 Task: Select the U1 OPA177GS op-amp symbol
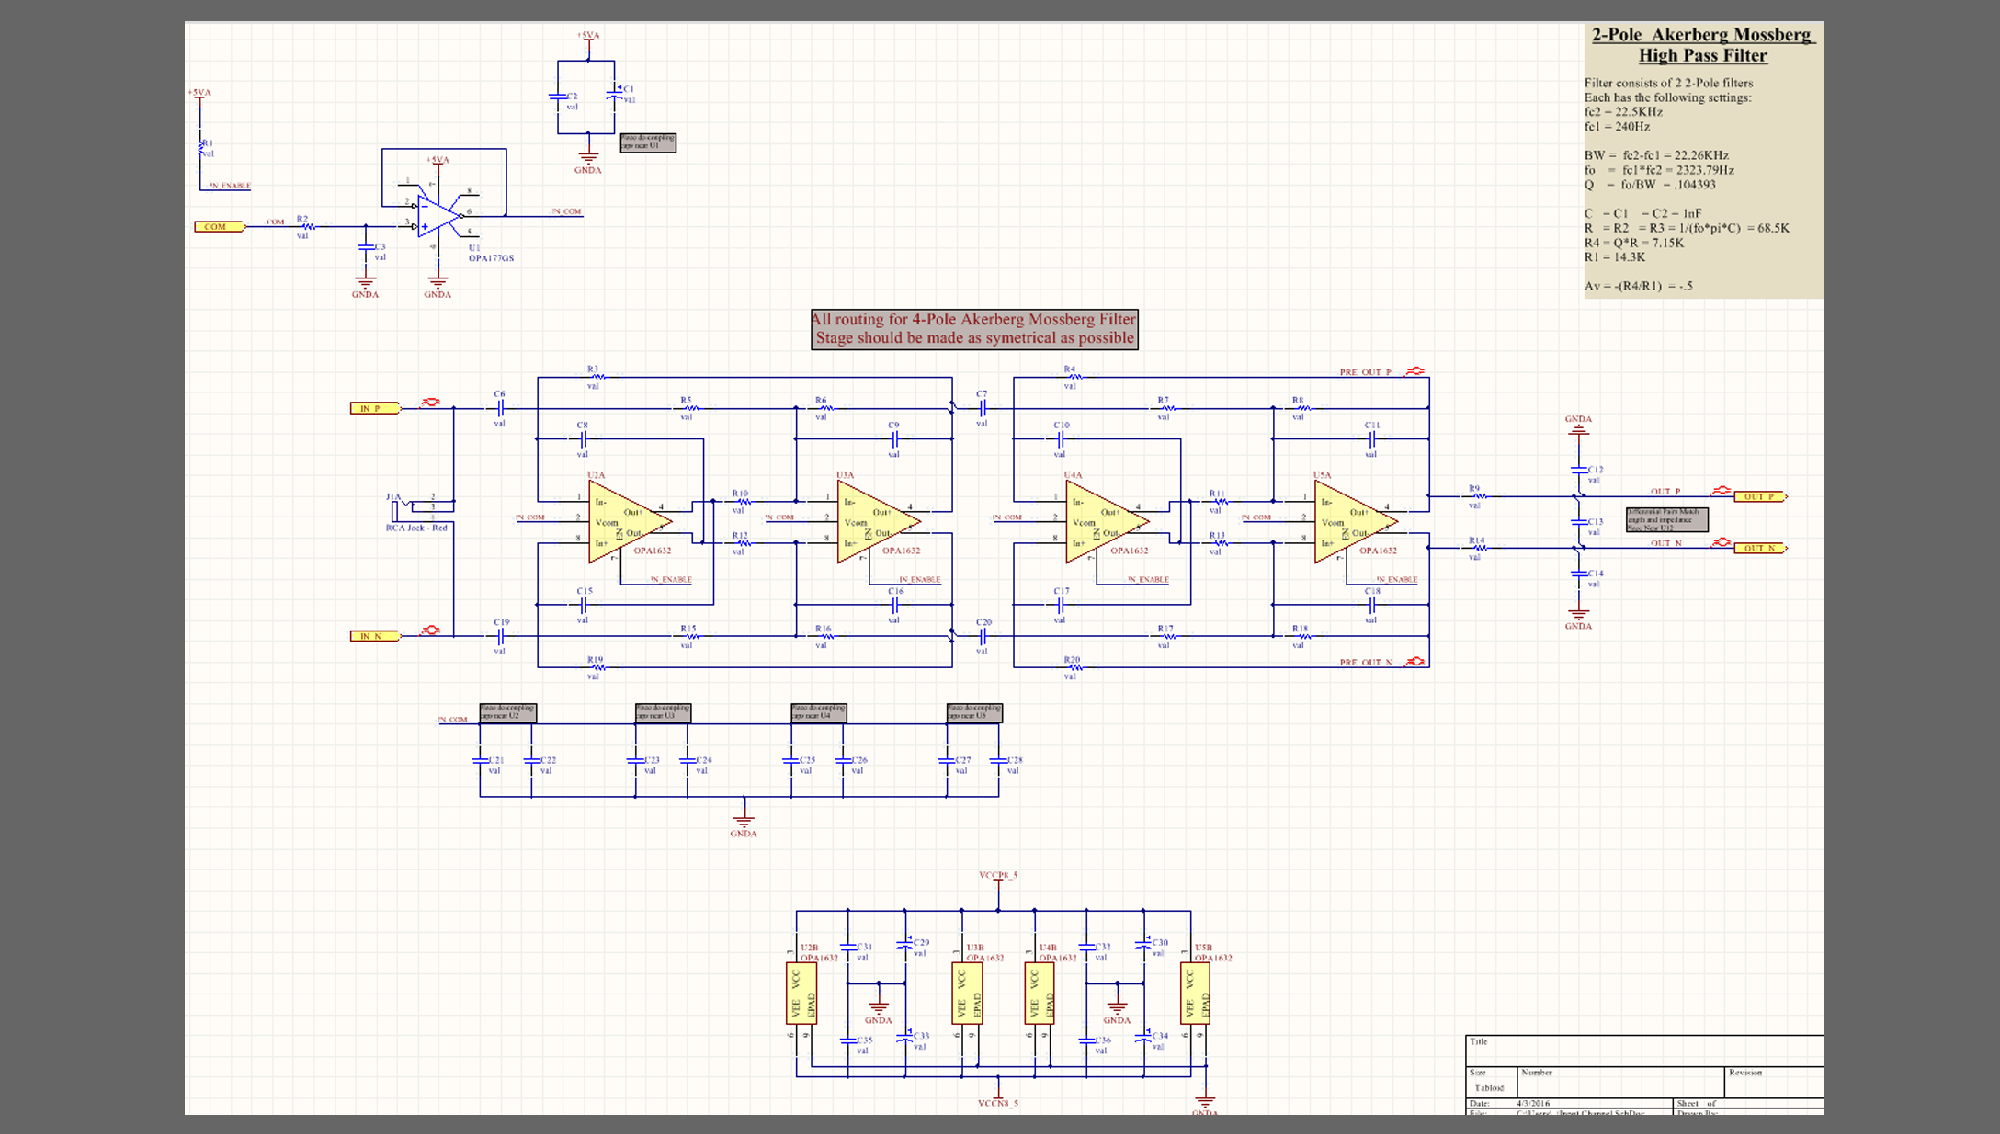(x=440, y=215)
